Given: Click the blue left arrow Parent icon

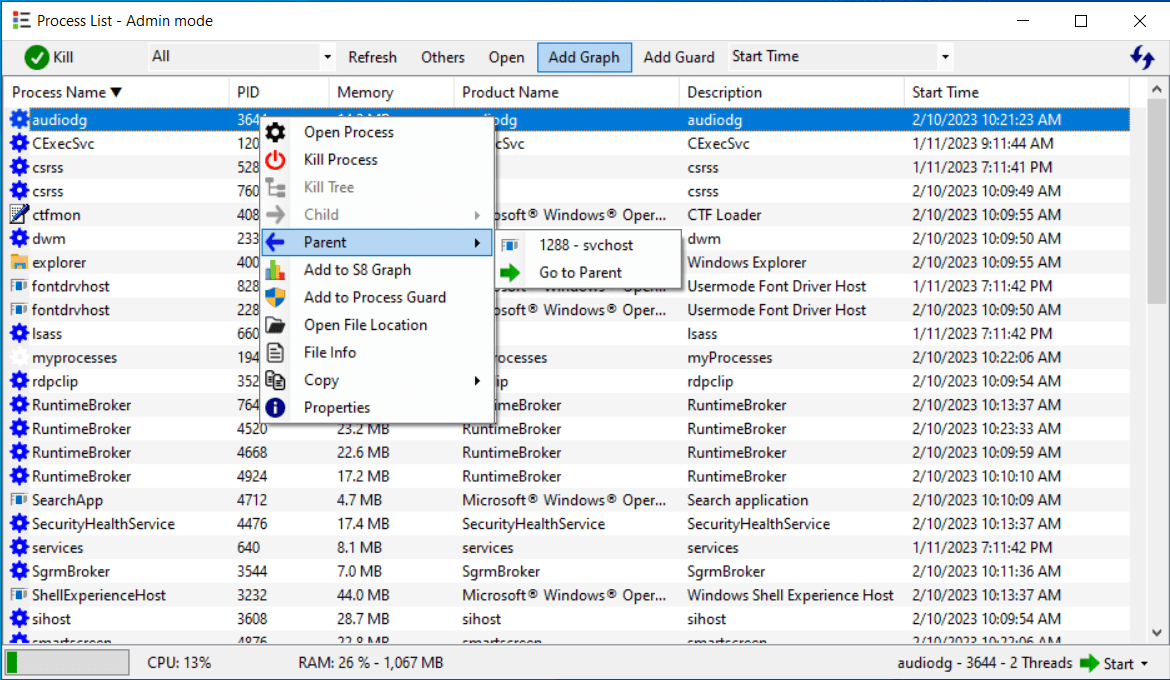Looking at the screenshot, I should [x=275, y=242].
